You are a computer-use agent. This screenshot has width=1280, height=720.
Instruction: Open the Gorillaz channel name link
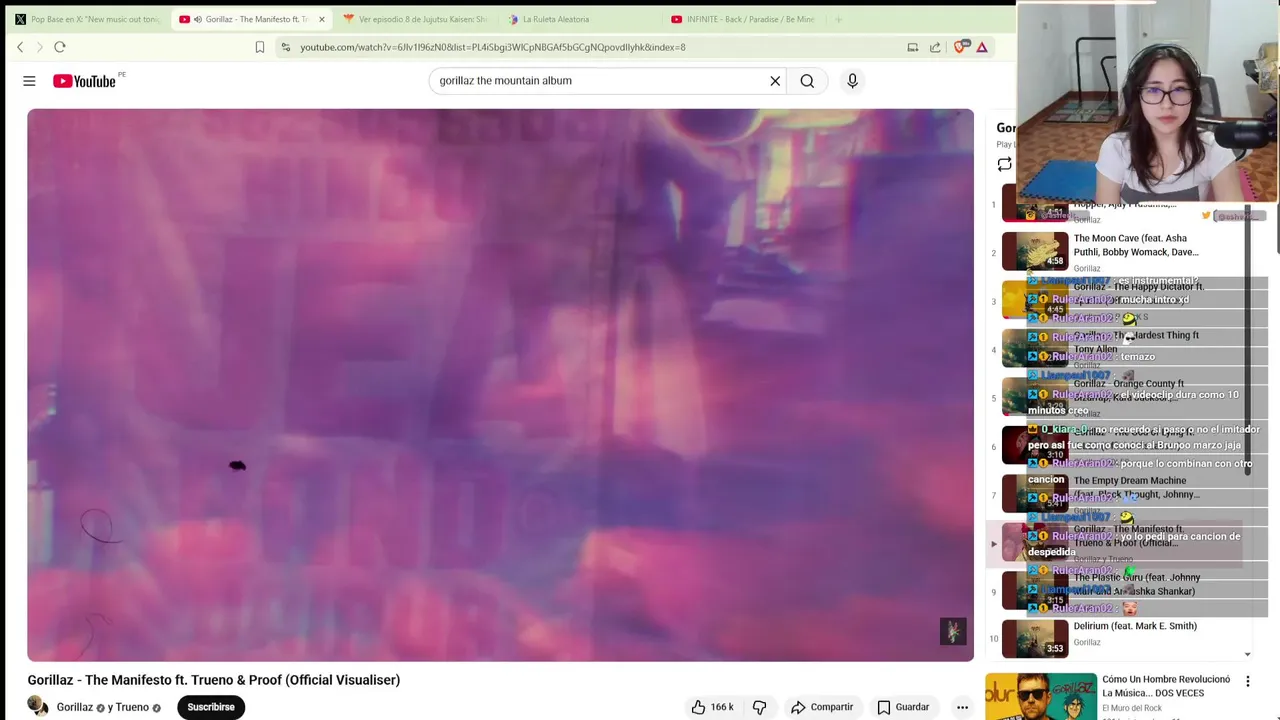click(75, 707)
